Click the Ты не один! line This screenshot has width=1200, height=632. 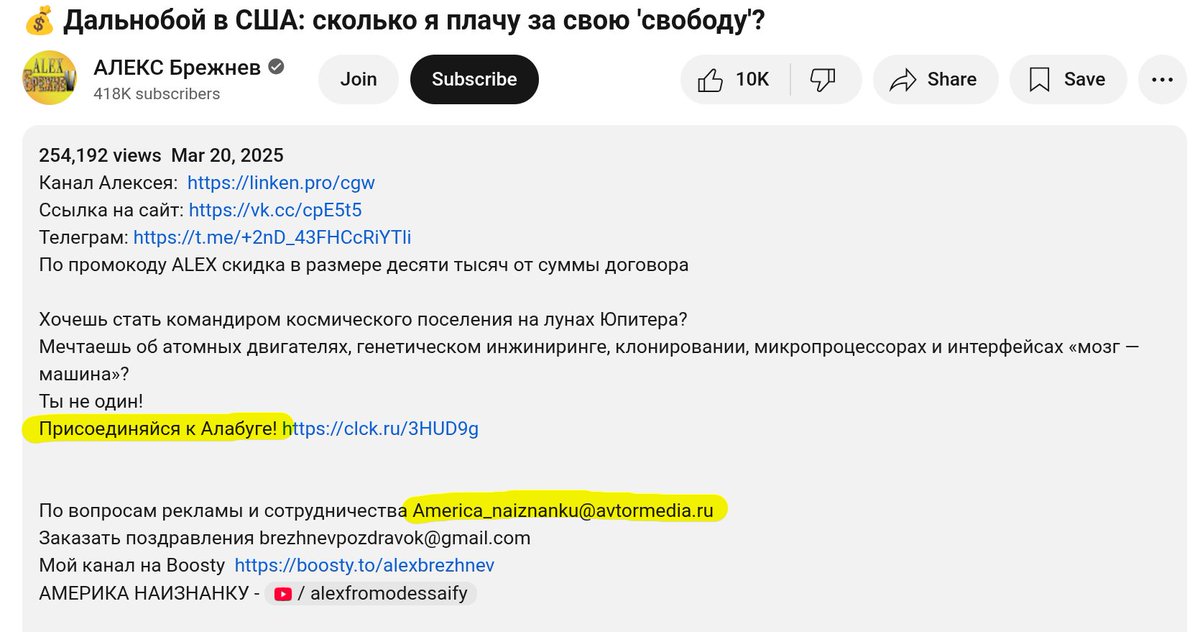pos(91,401)
